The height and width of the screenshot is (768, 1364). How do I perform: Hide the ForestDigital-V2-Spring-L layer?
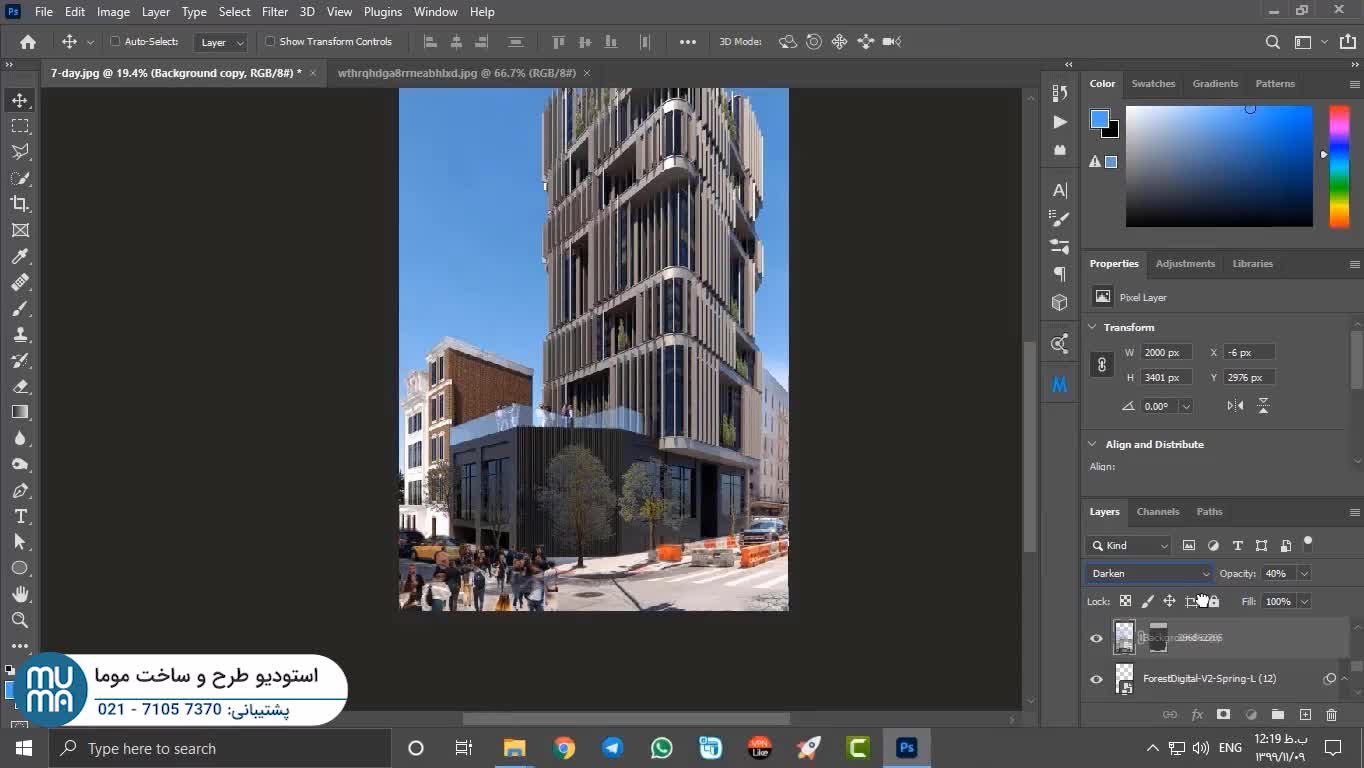click(1096, 679)
